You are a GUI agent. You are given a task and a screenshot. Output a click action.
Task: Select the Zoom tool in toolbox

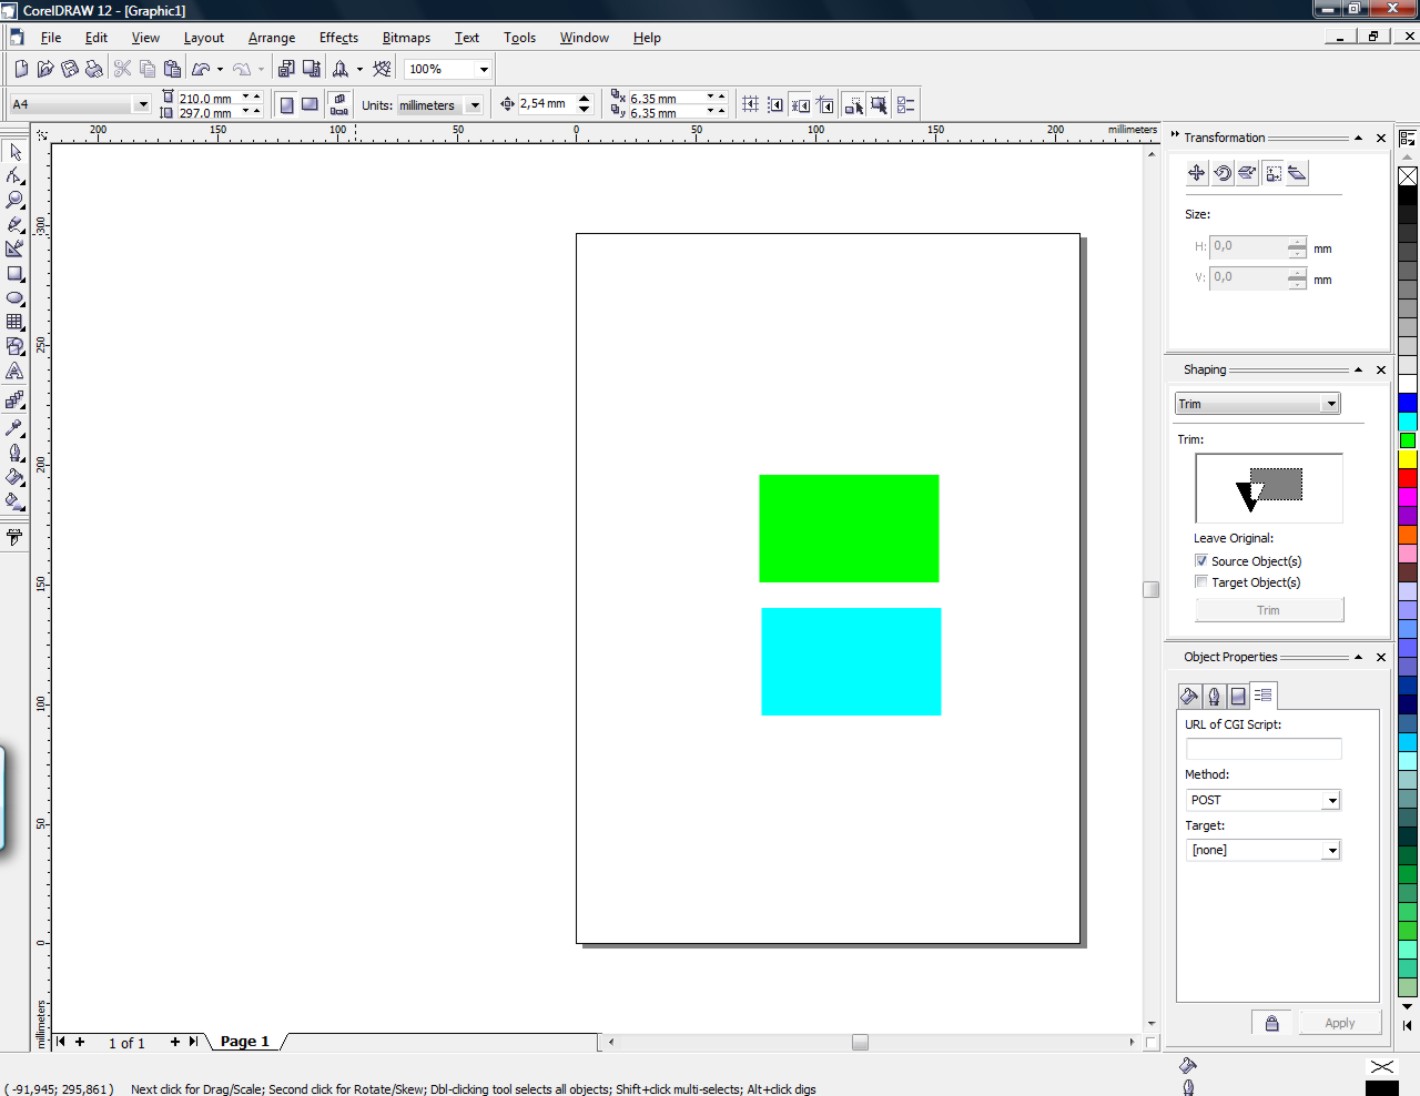[15, 200]
